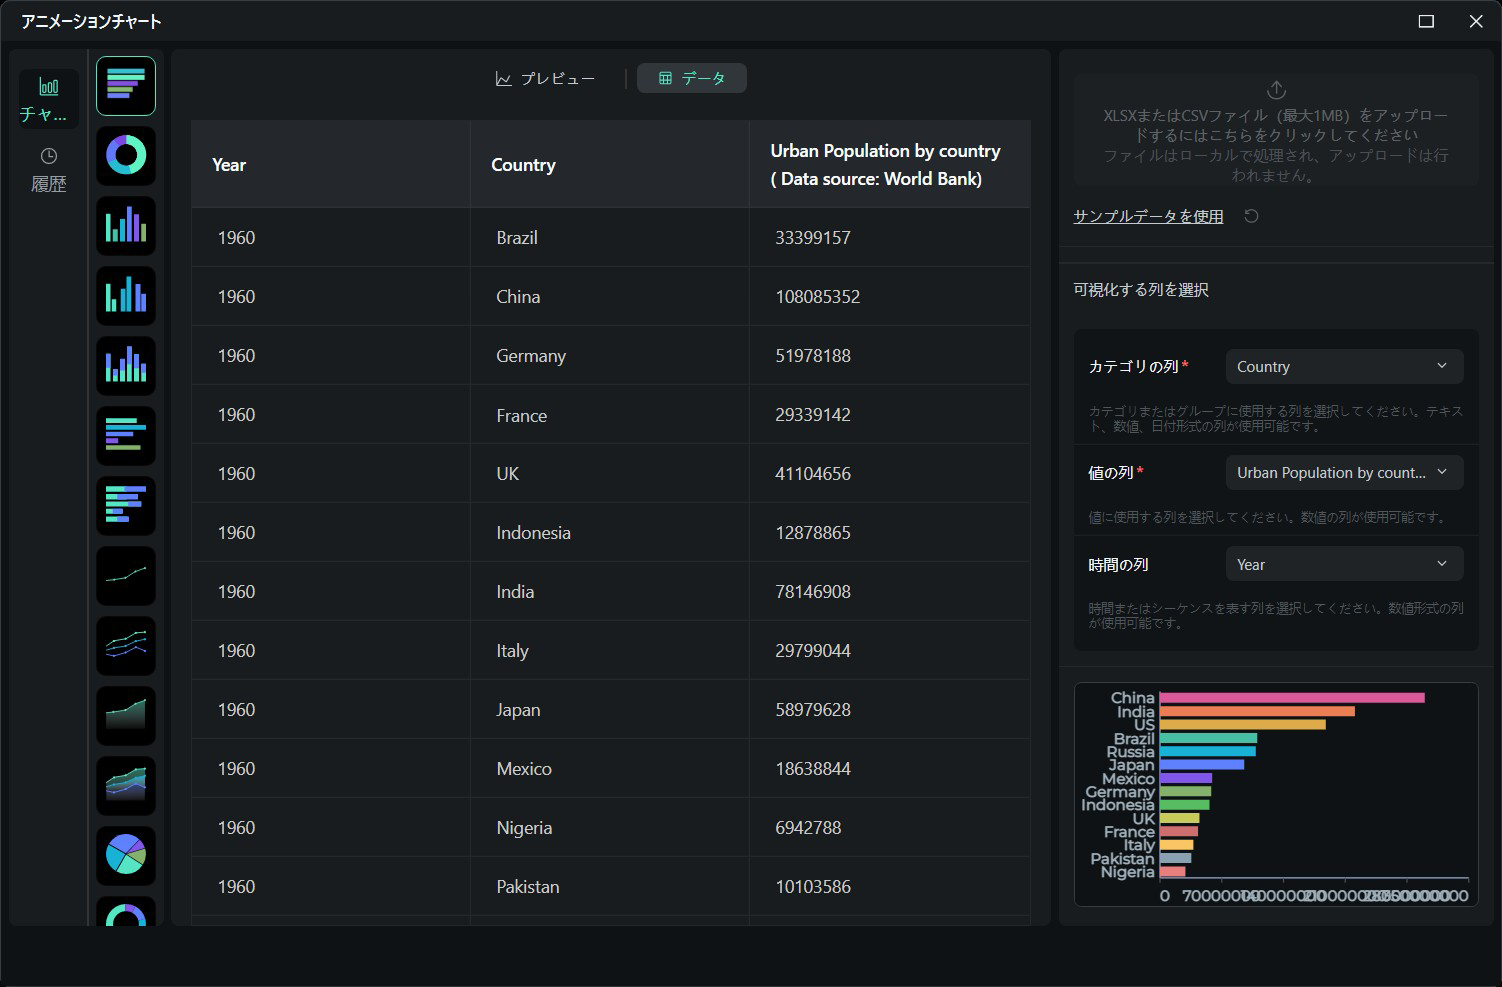This screenshot has height=987, width=1502.
Task: Click the value 6942788
Action: (808, 828)
